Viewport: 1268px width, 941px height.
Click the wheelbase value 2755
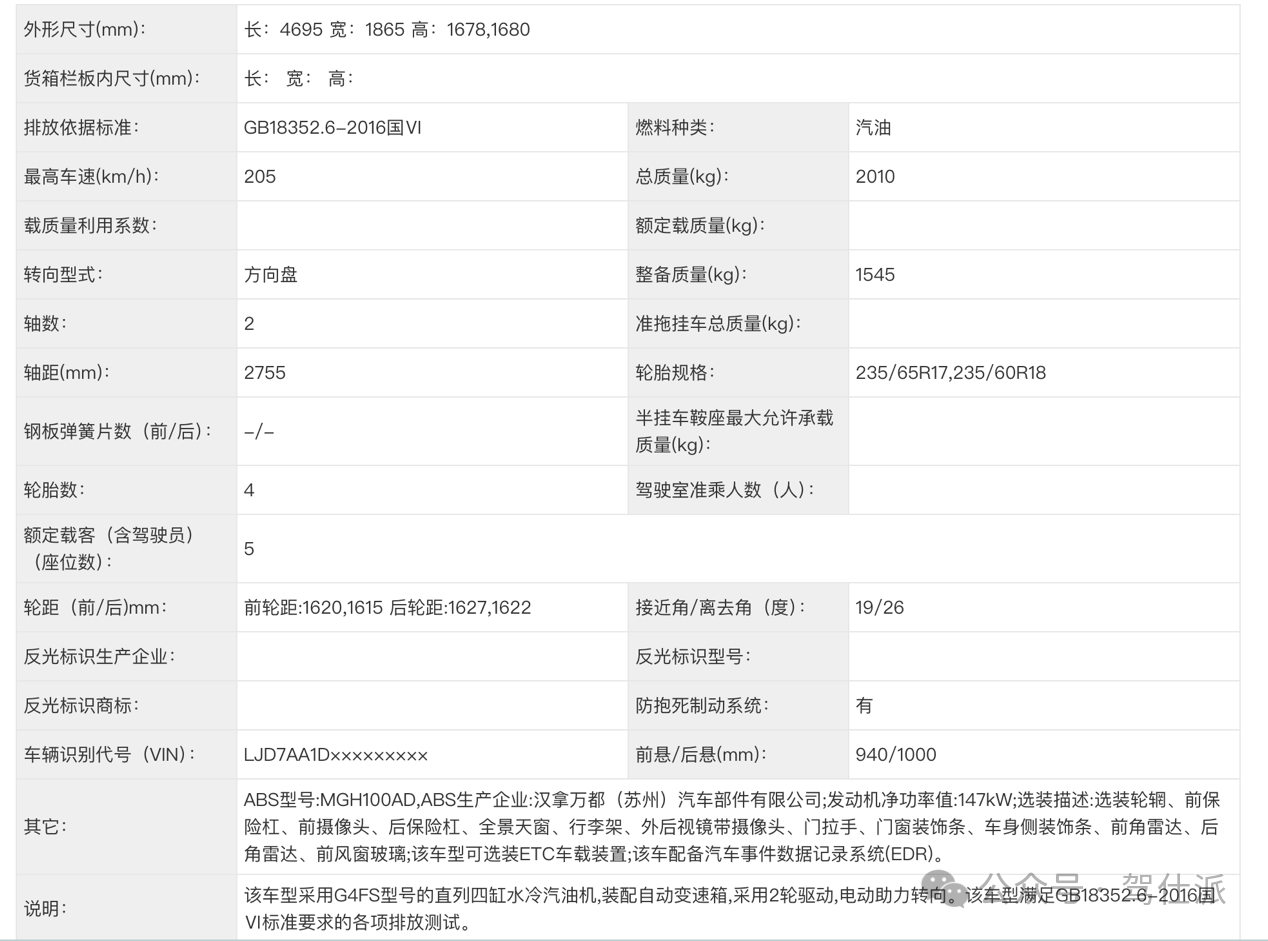265,372
